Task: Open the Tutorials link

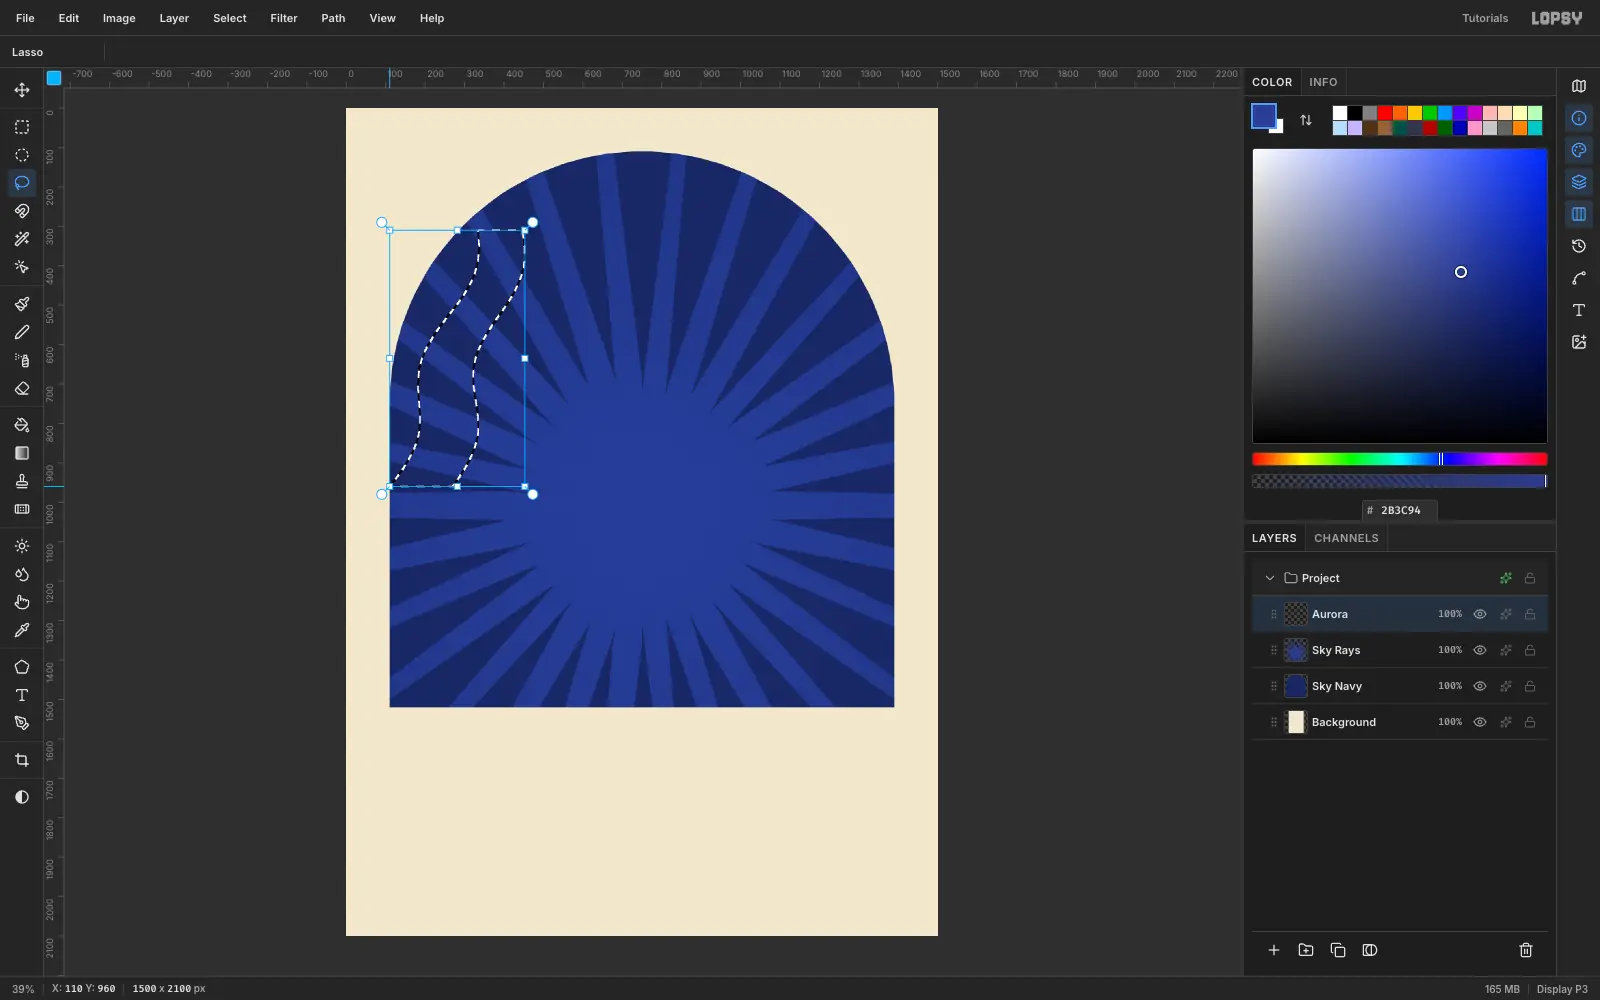Action: [1485, 18]
